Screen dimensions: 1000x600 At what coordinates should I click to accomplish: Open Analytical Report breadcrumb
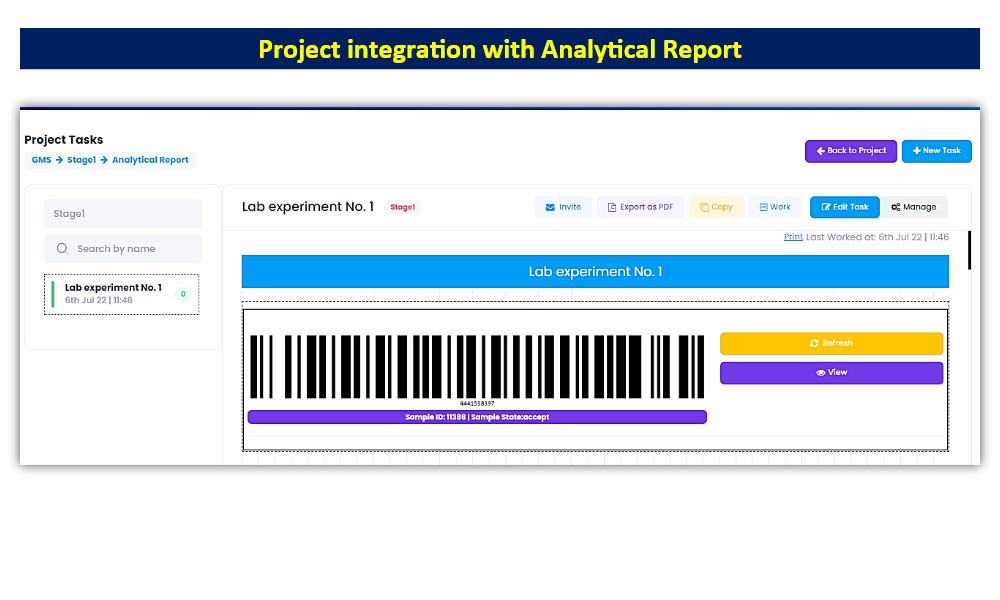click(151, 160)
